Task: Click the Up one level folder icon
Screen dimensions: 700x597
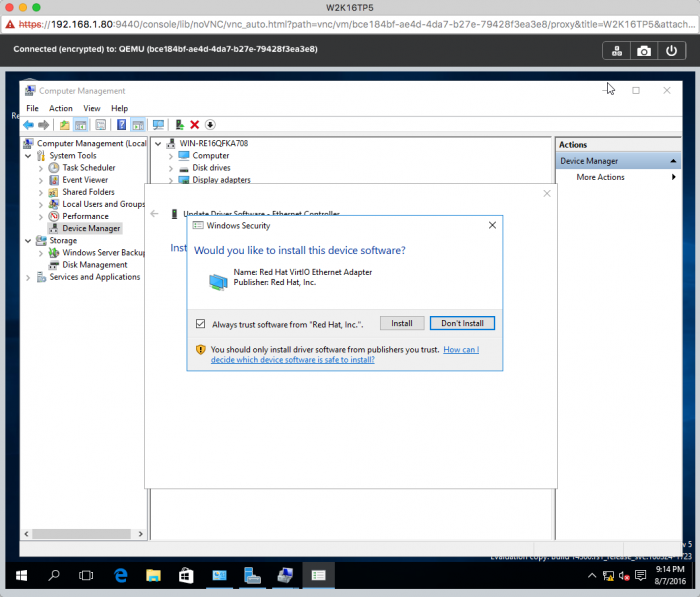Action: 65,125
